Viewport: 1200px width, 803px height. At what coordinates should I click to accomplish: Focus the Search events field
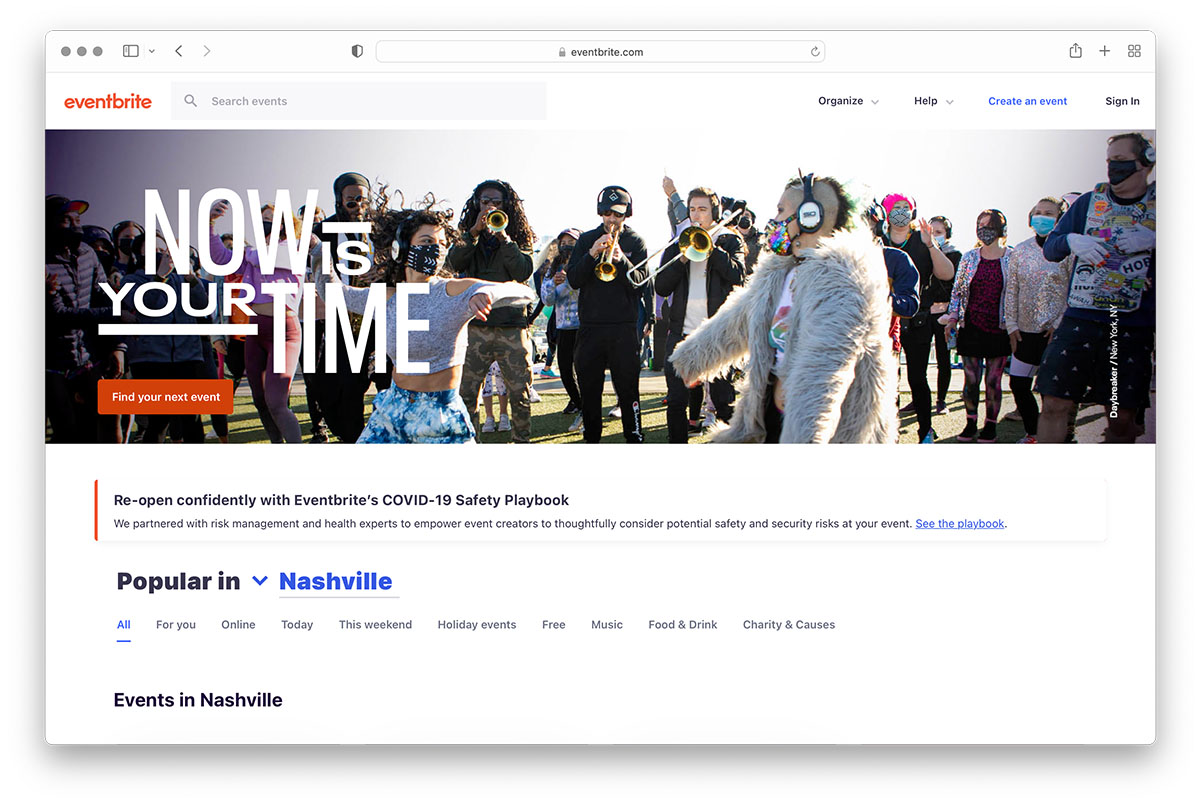359,101
